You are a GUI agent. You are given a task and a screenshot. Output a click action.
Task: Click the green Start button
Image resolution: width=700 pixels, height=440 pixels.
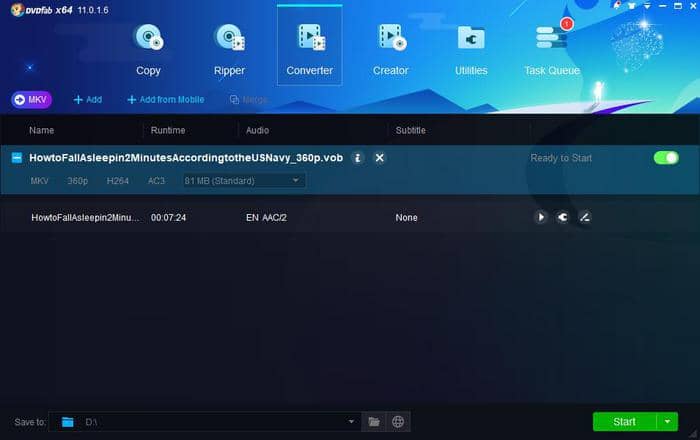click(624, 422)
